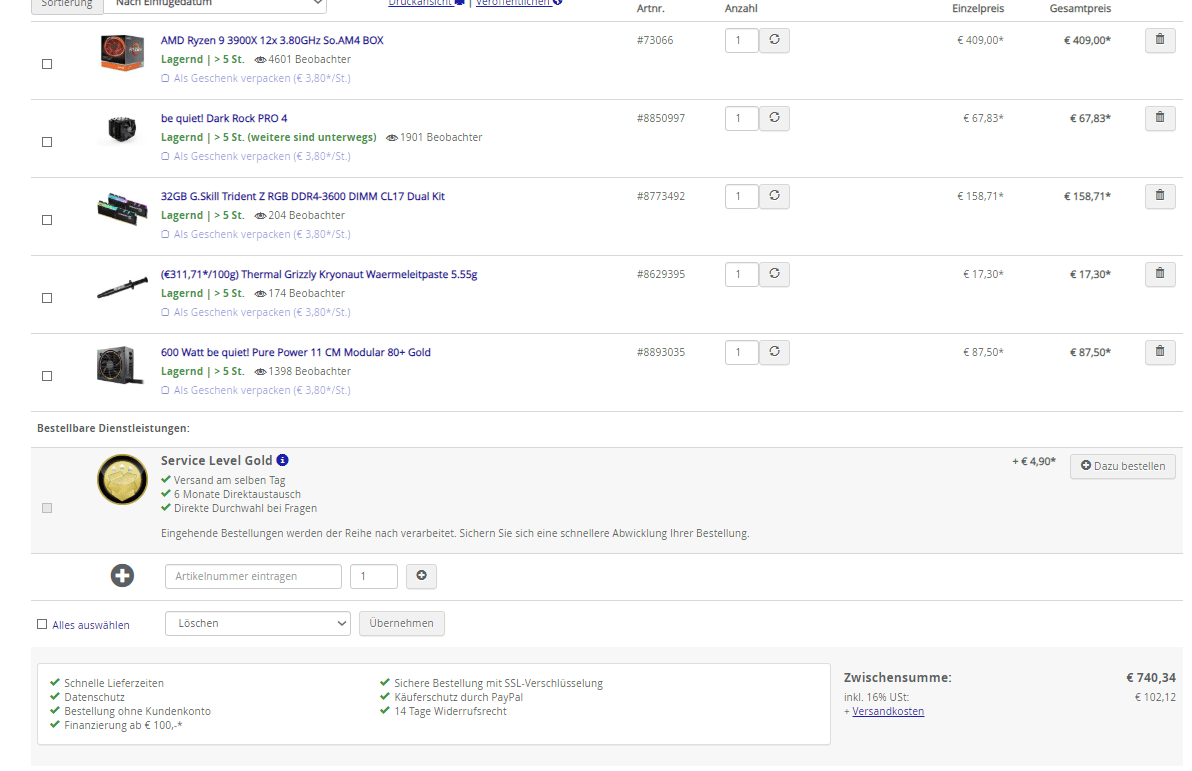
Task: Click quantity field next to Artikelnummer
Action: 373,576
